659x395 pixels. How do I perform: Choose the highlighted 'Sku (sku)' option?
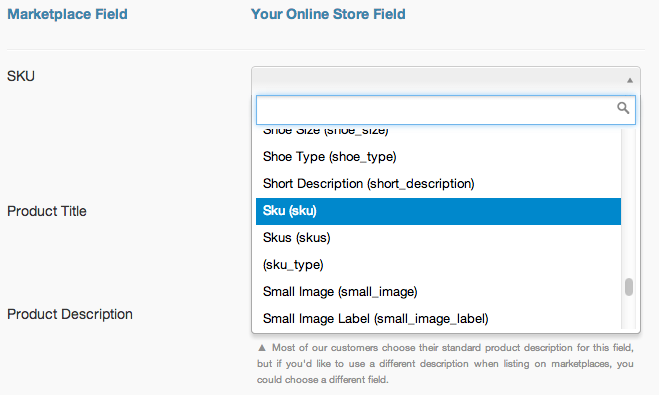pyautogui.click(x=438, y=211)
